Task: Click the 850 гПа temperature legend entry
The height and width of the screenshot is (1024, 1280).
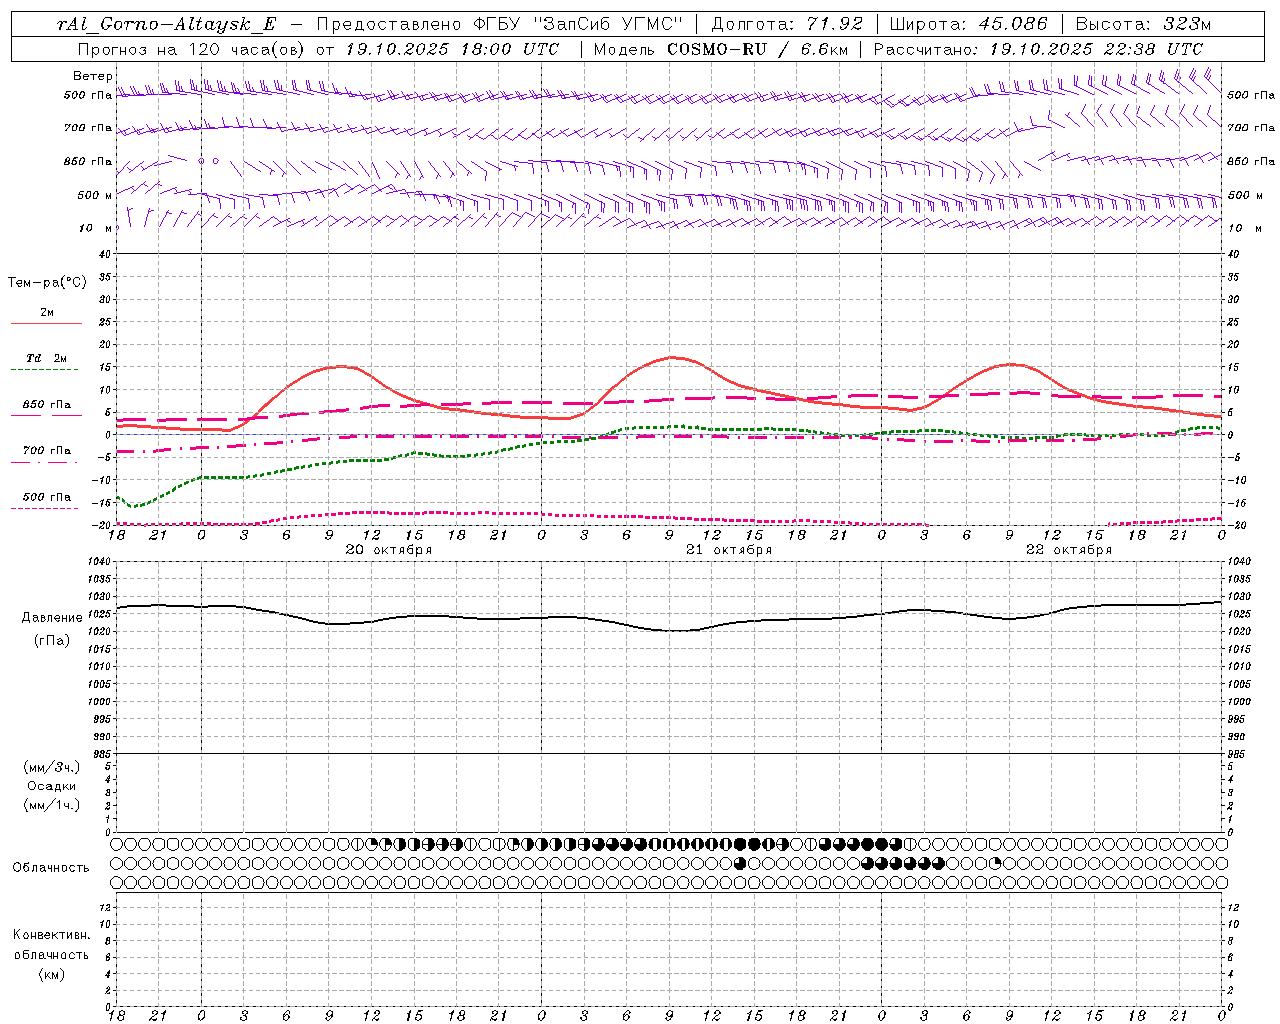Action: pos(47,405)
